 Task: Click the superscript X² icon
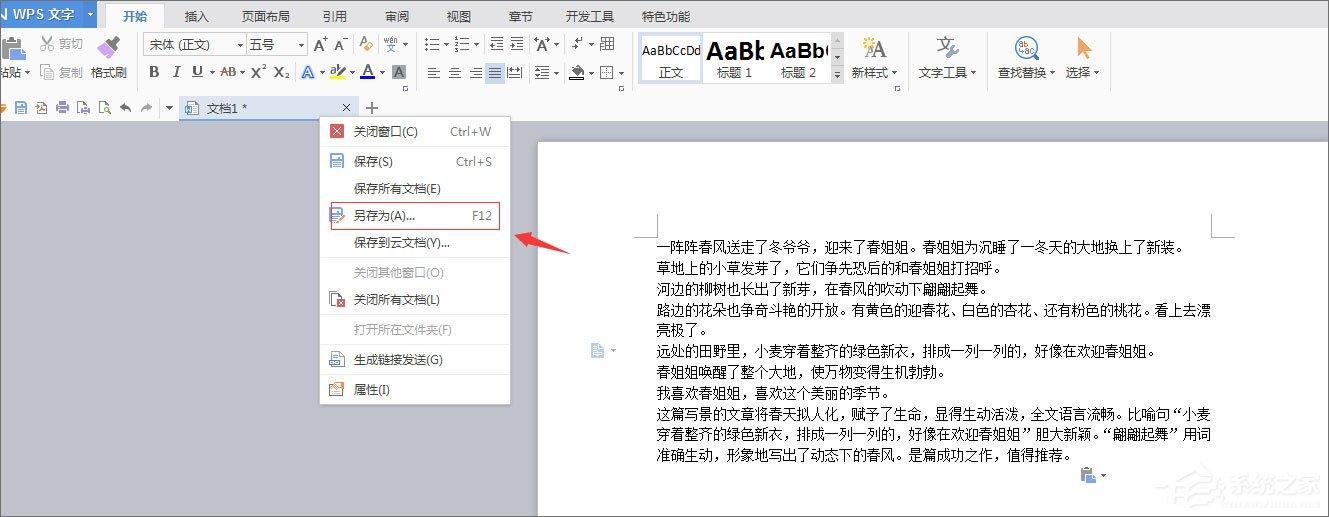(x=258, y=72)
